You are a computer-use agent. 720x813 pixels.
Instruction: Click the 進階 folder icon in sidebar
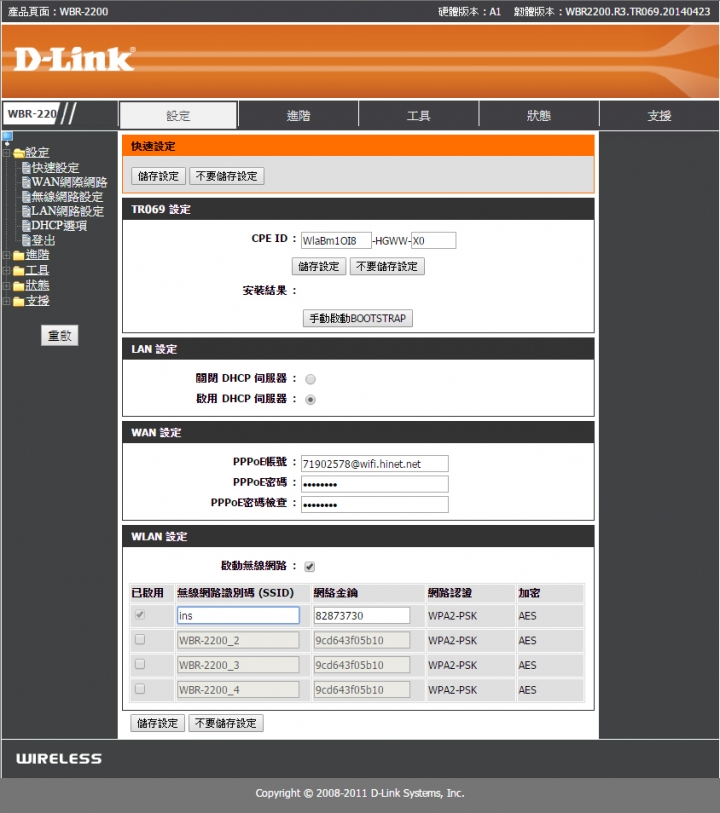point(19,255)
